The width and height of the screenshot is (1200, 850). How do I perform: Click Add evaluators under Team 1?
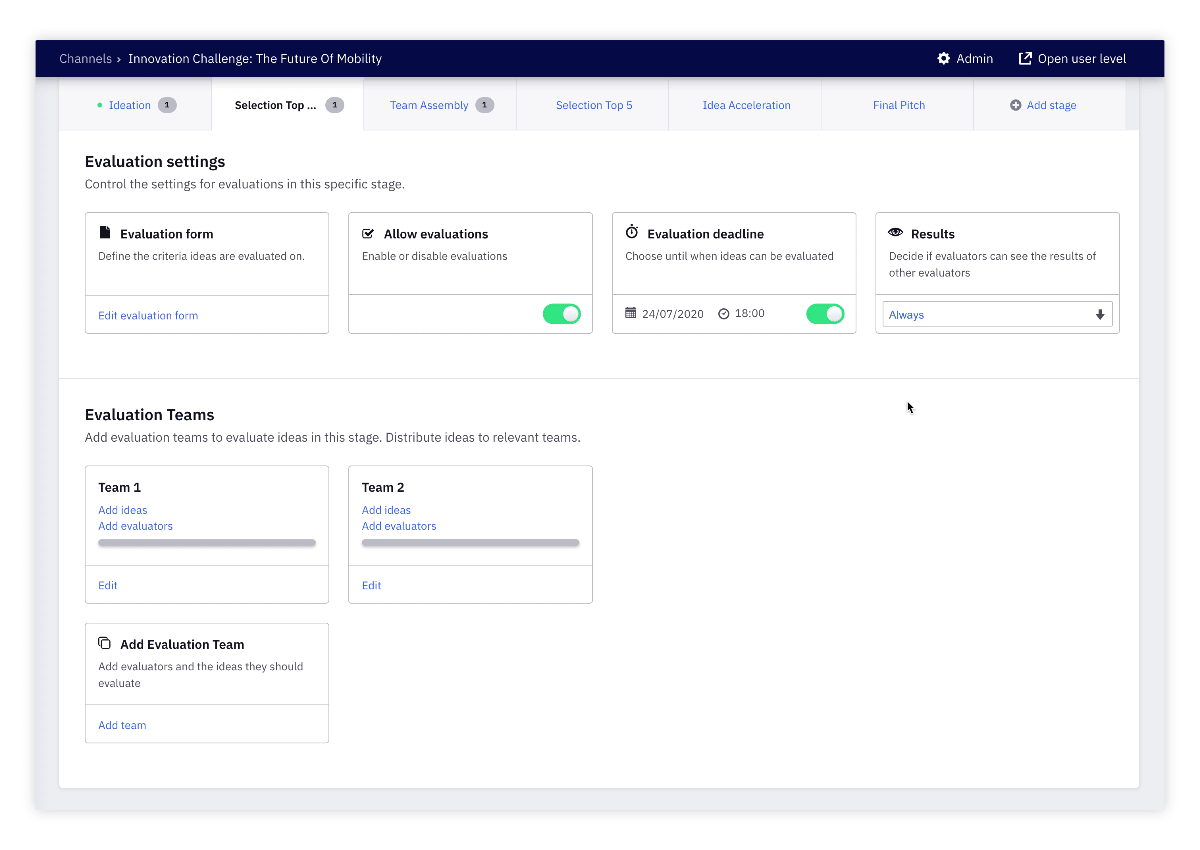pos(135,526)
